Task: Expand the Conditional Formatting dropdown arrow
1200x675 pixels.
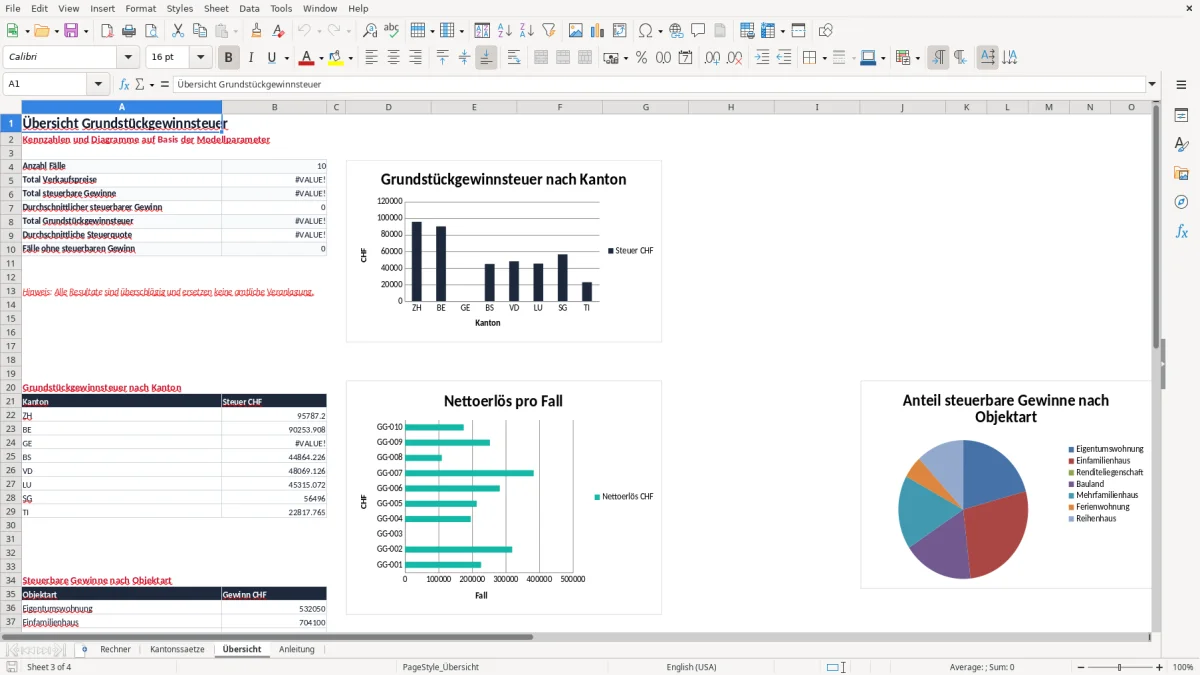Action: click(x=917, y=58)
